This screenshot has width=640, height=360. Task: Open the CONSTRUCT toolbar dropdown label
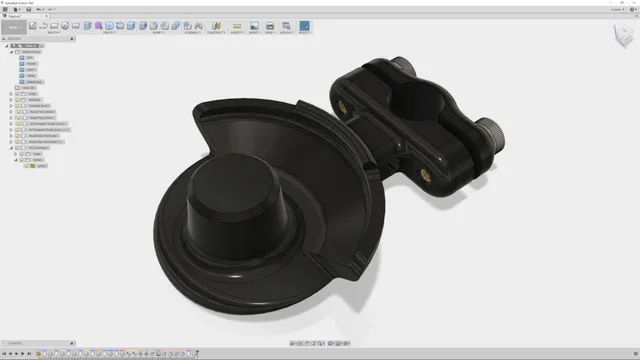[x=216, y=33]
